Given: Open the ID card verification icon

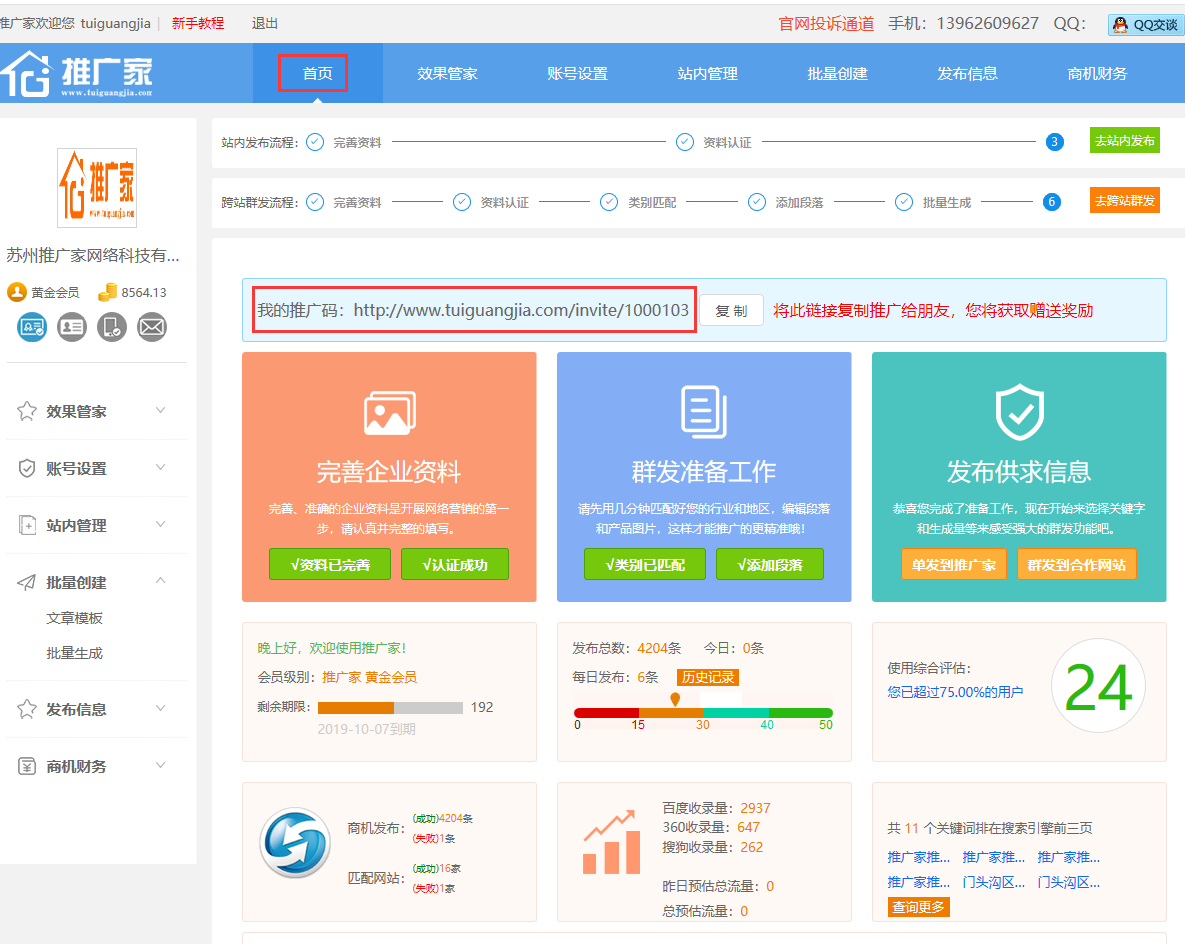Looking at the screenshot, I should [x=72, y=327].
